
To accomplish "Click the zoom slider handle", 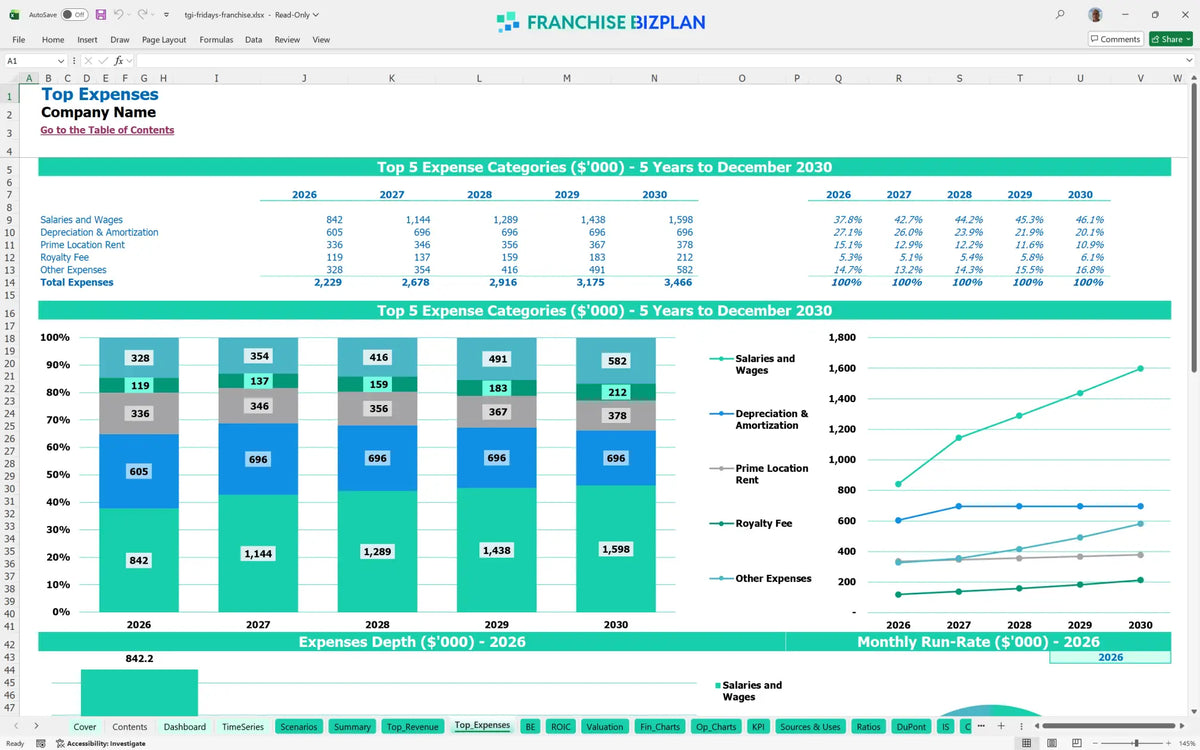I will [x=1136, y=743].
